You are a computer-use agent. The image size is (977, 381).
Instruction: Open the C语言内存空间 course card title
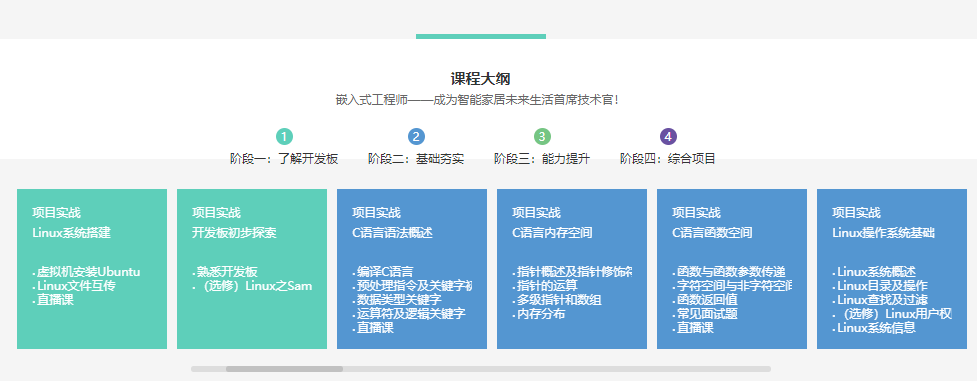pyautogui.click(x=552, y=233)
